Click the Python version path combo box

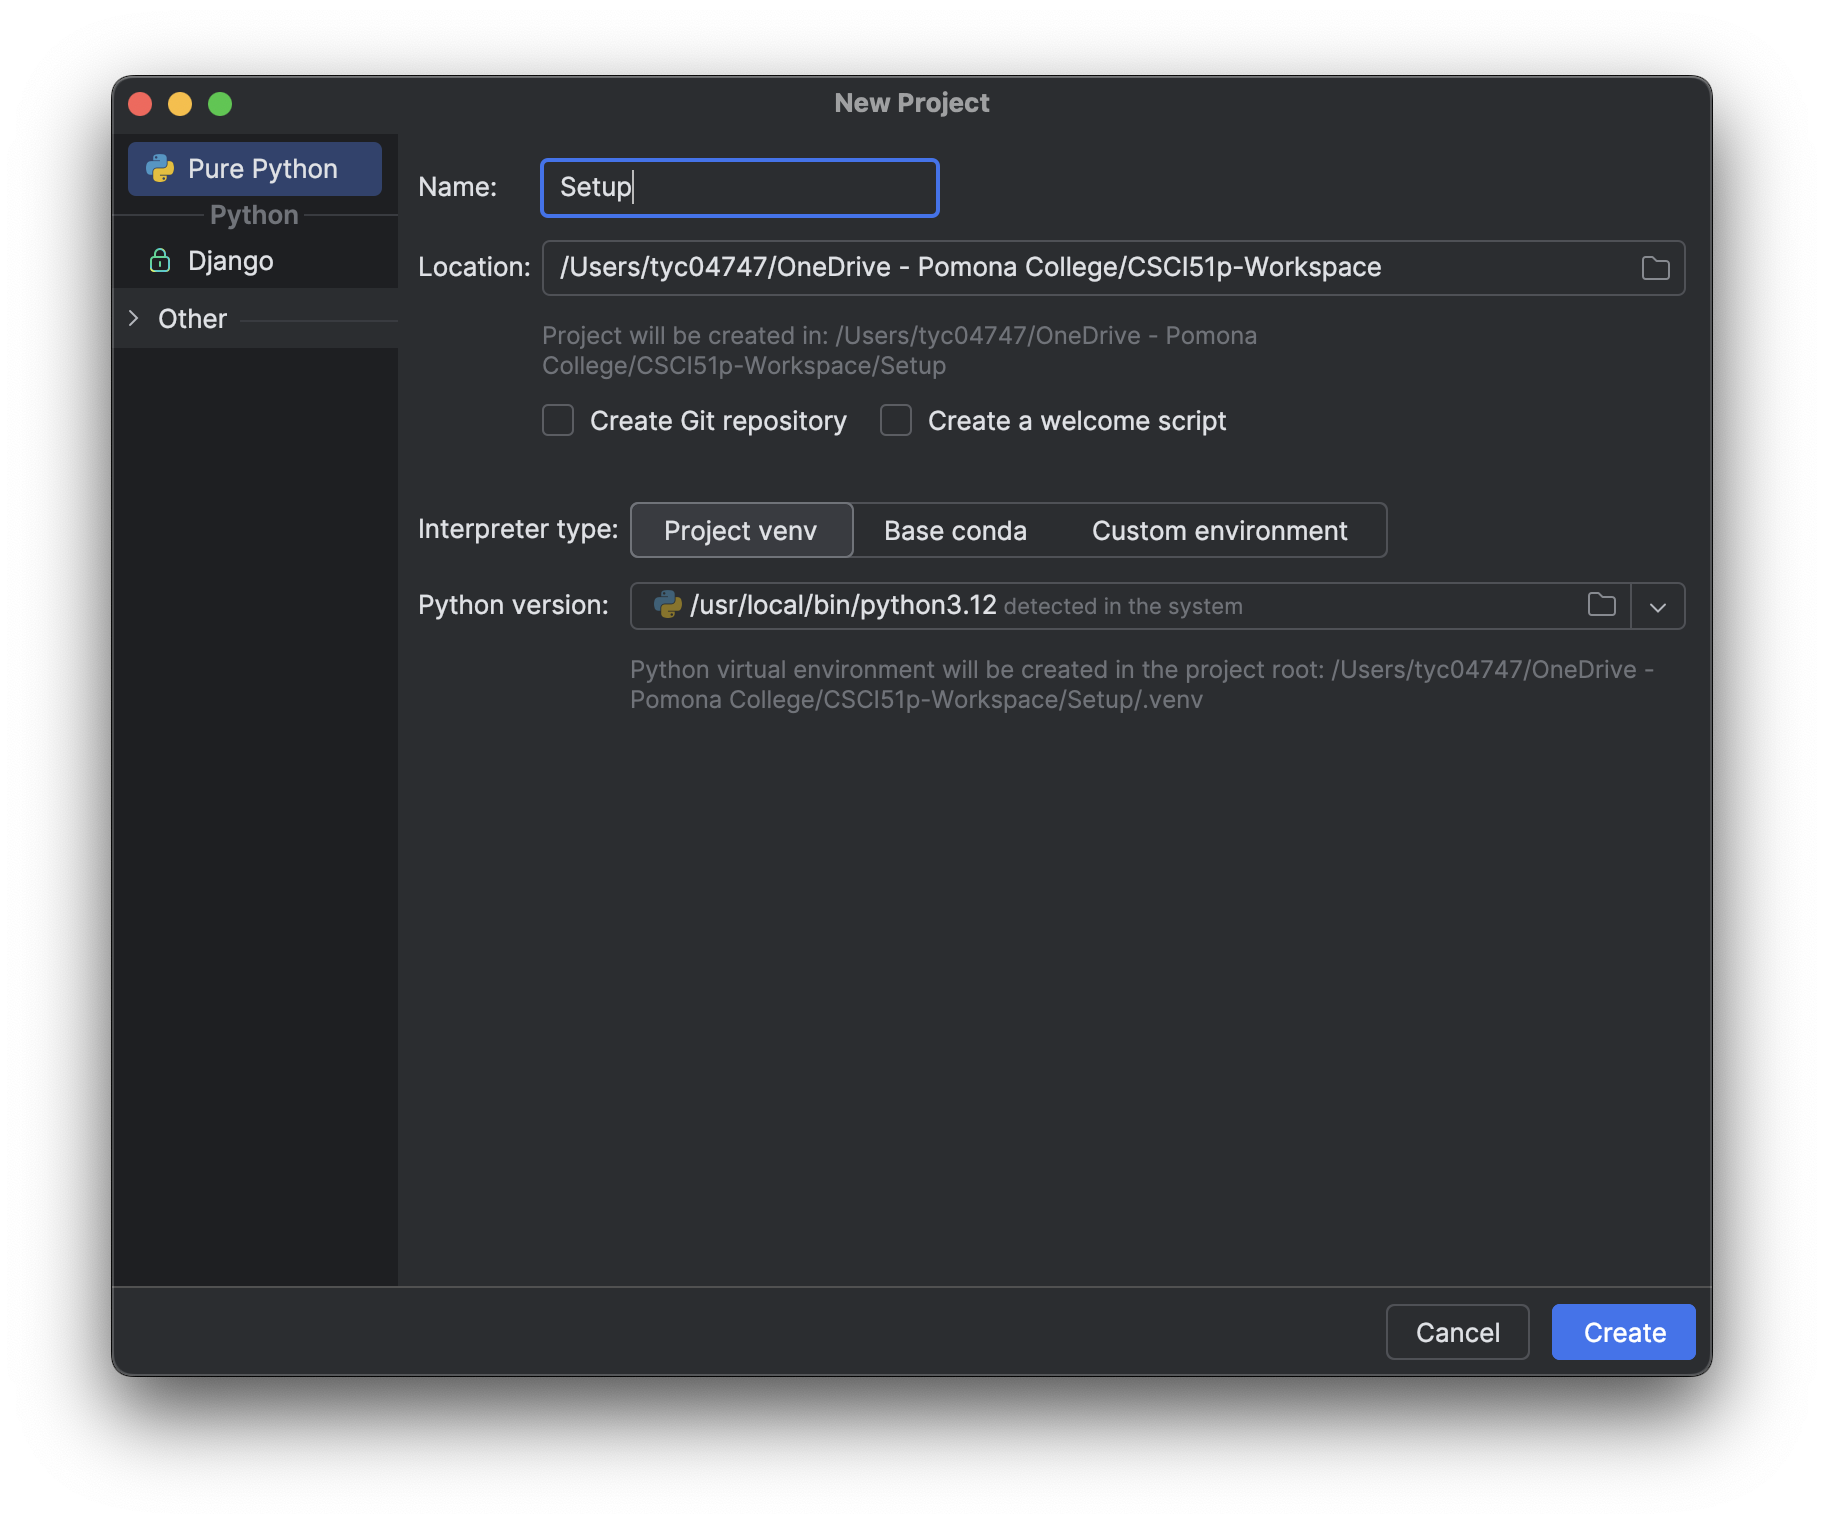(1100, 606)
